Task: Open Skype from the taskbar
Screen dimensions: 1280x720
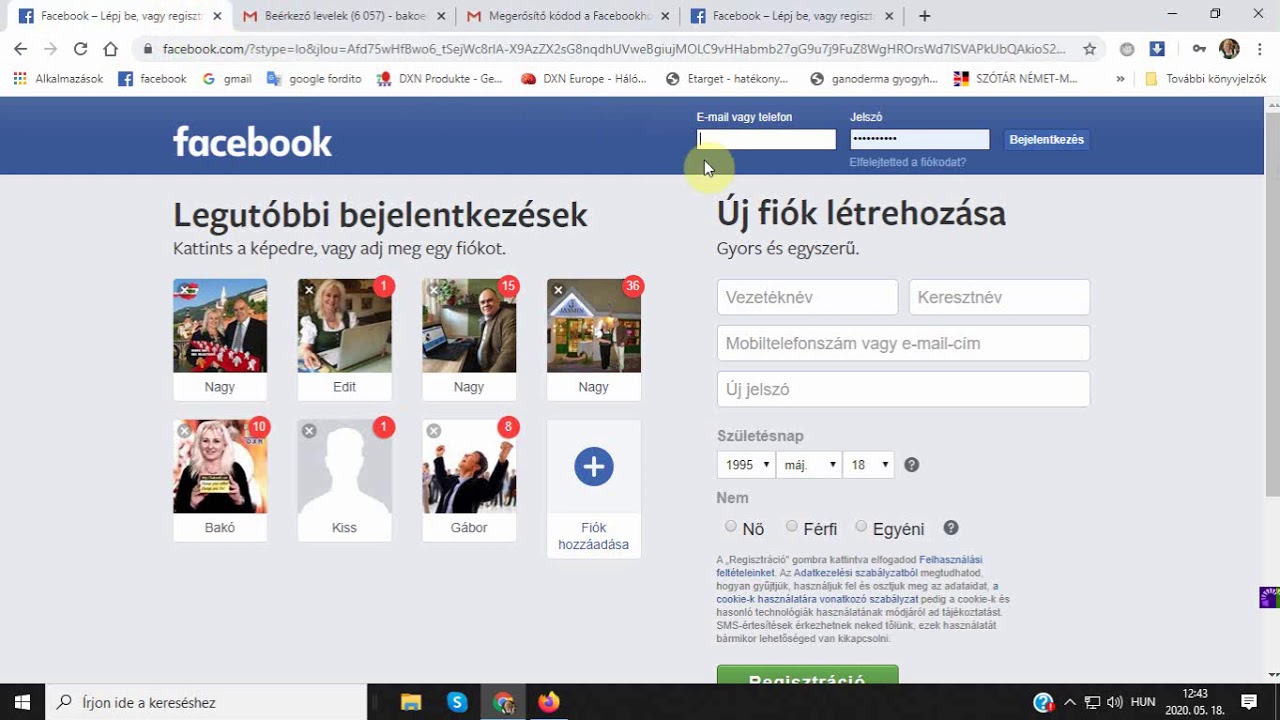Action: [x=457, y=702]
